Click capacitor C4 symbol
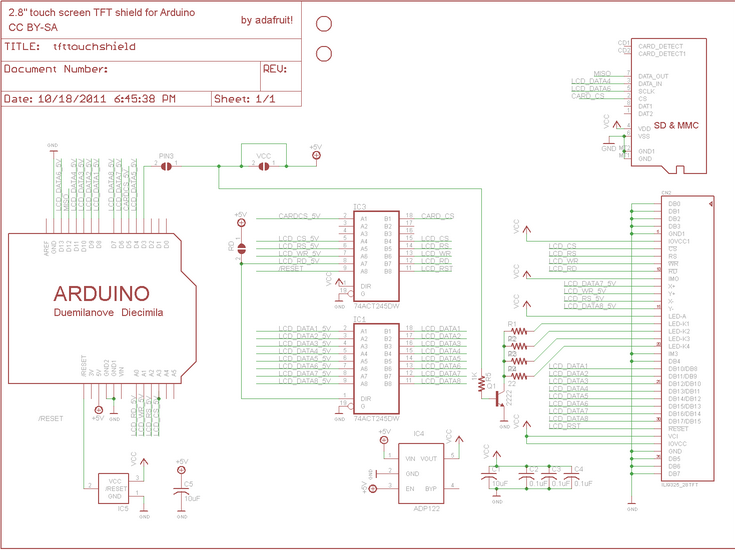Image resolution: width=735 pixels, height=550 pixels. [x=571, y=477]
